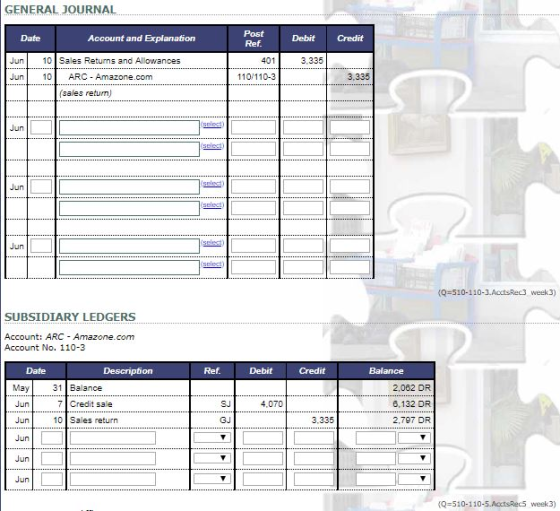Image resolution: width=560 pixels, height=511 pixels.
Task: Click the '(sales return)' explanation text
Action: point(85,93)
